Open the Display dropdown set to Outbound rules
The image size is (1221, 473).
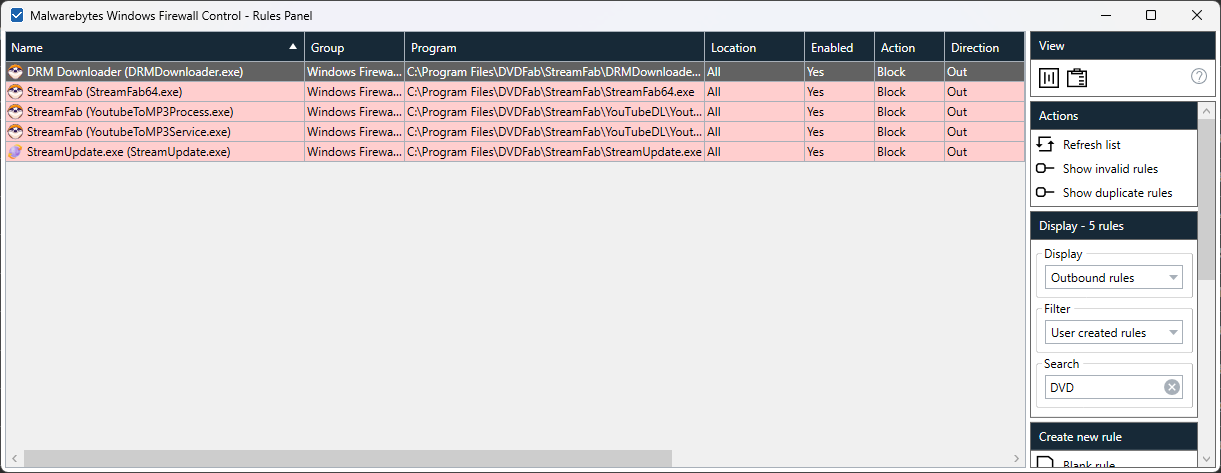tap(1114, 277)
